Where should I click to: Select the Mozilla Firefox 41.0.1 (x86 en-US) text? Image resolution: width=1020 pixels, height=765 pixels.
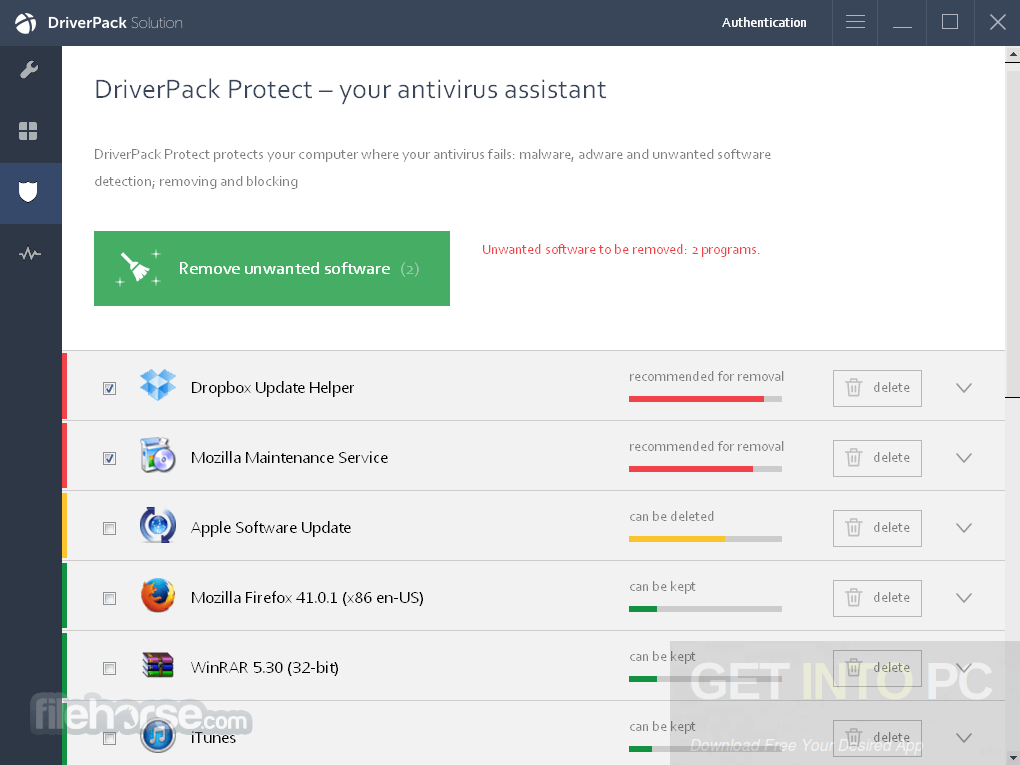point(307,598)
